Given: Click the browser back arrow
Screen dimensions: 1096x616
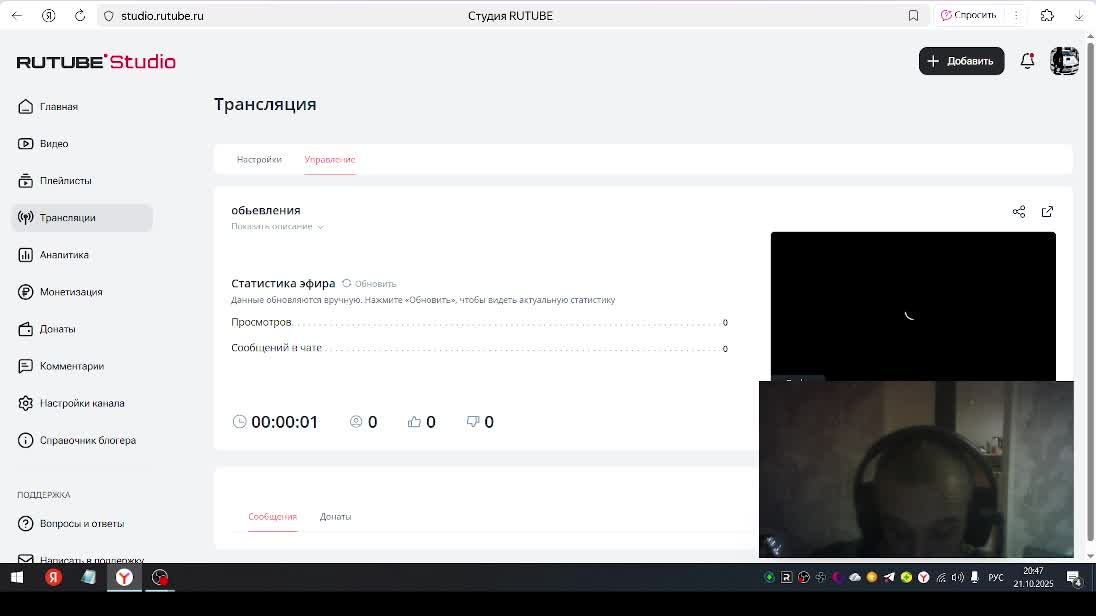Looking at the screenshot, I should click(x=17, y=16).
